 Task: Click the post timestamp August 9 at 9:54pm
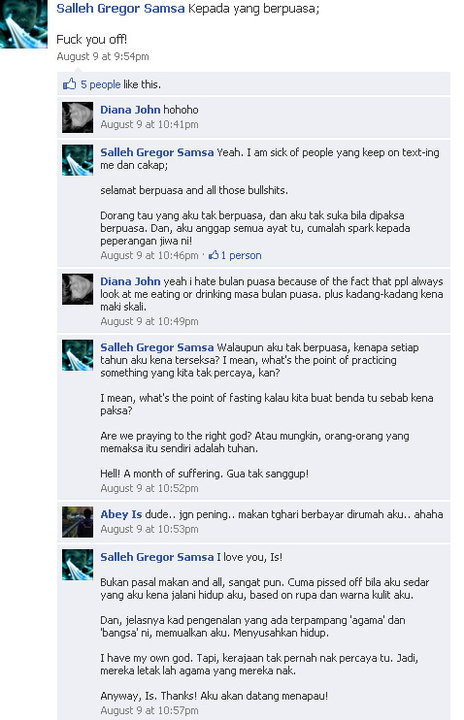coord(103,56)
